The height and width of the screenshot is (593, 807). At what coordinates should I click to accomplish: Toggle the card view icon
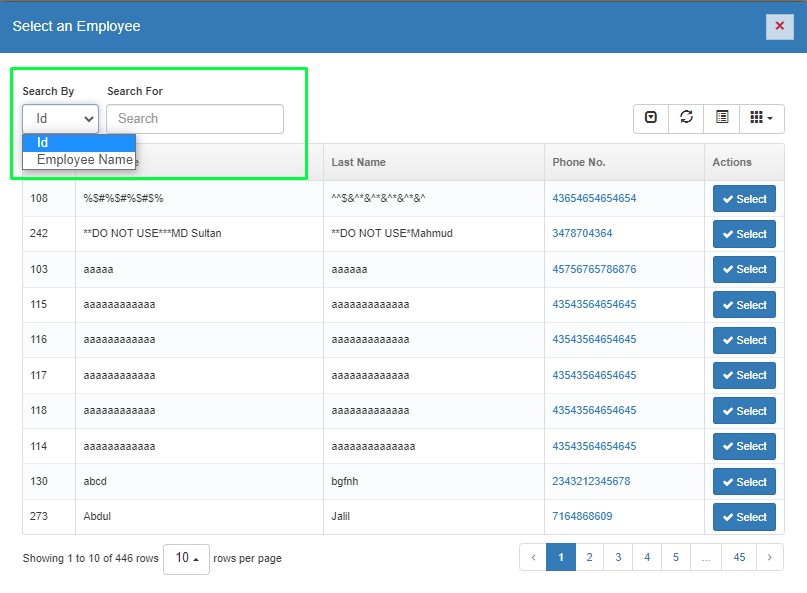722,118
